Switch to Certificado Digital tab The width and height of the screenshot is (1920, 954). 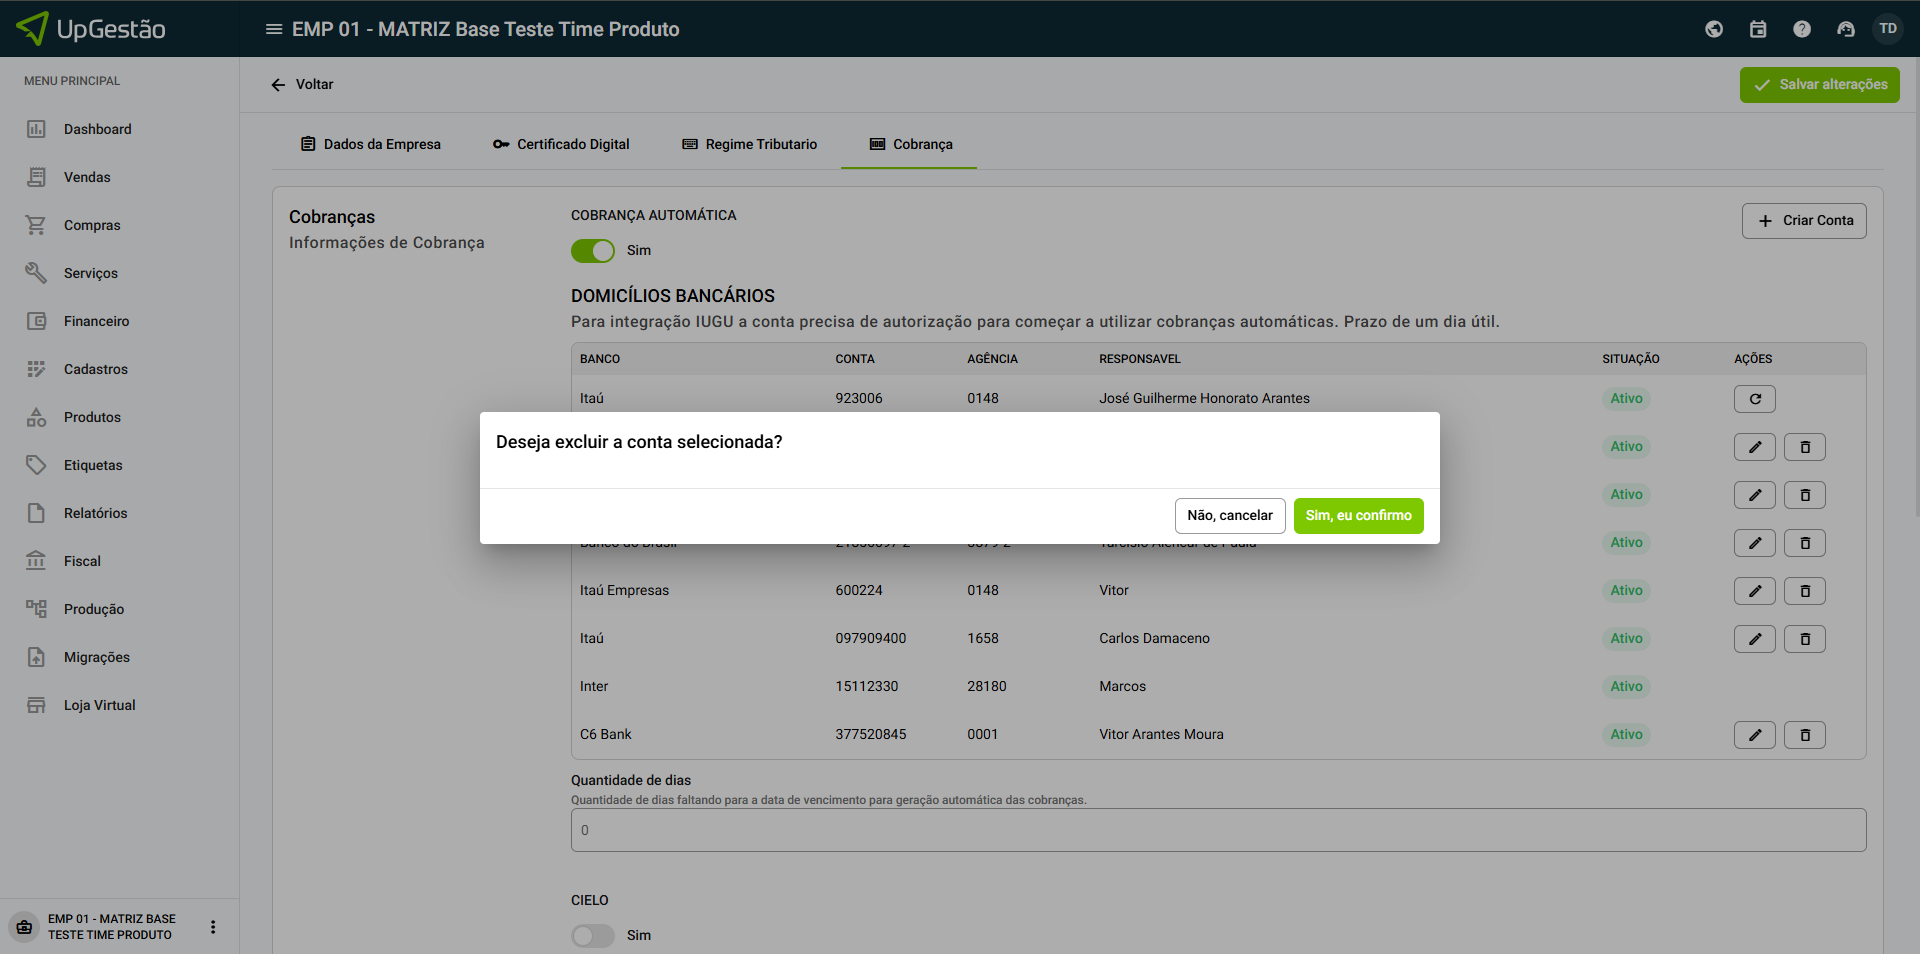pos(561,144)
